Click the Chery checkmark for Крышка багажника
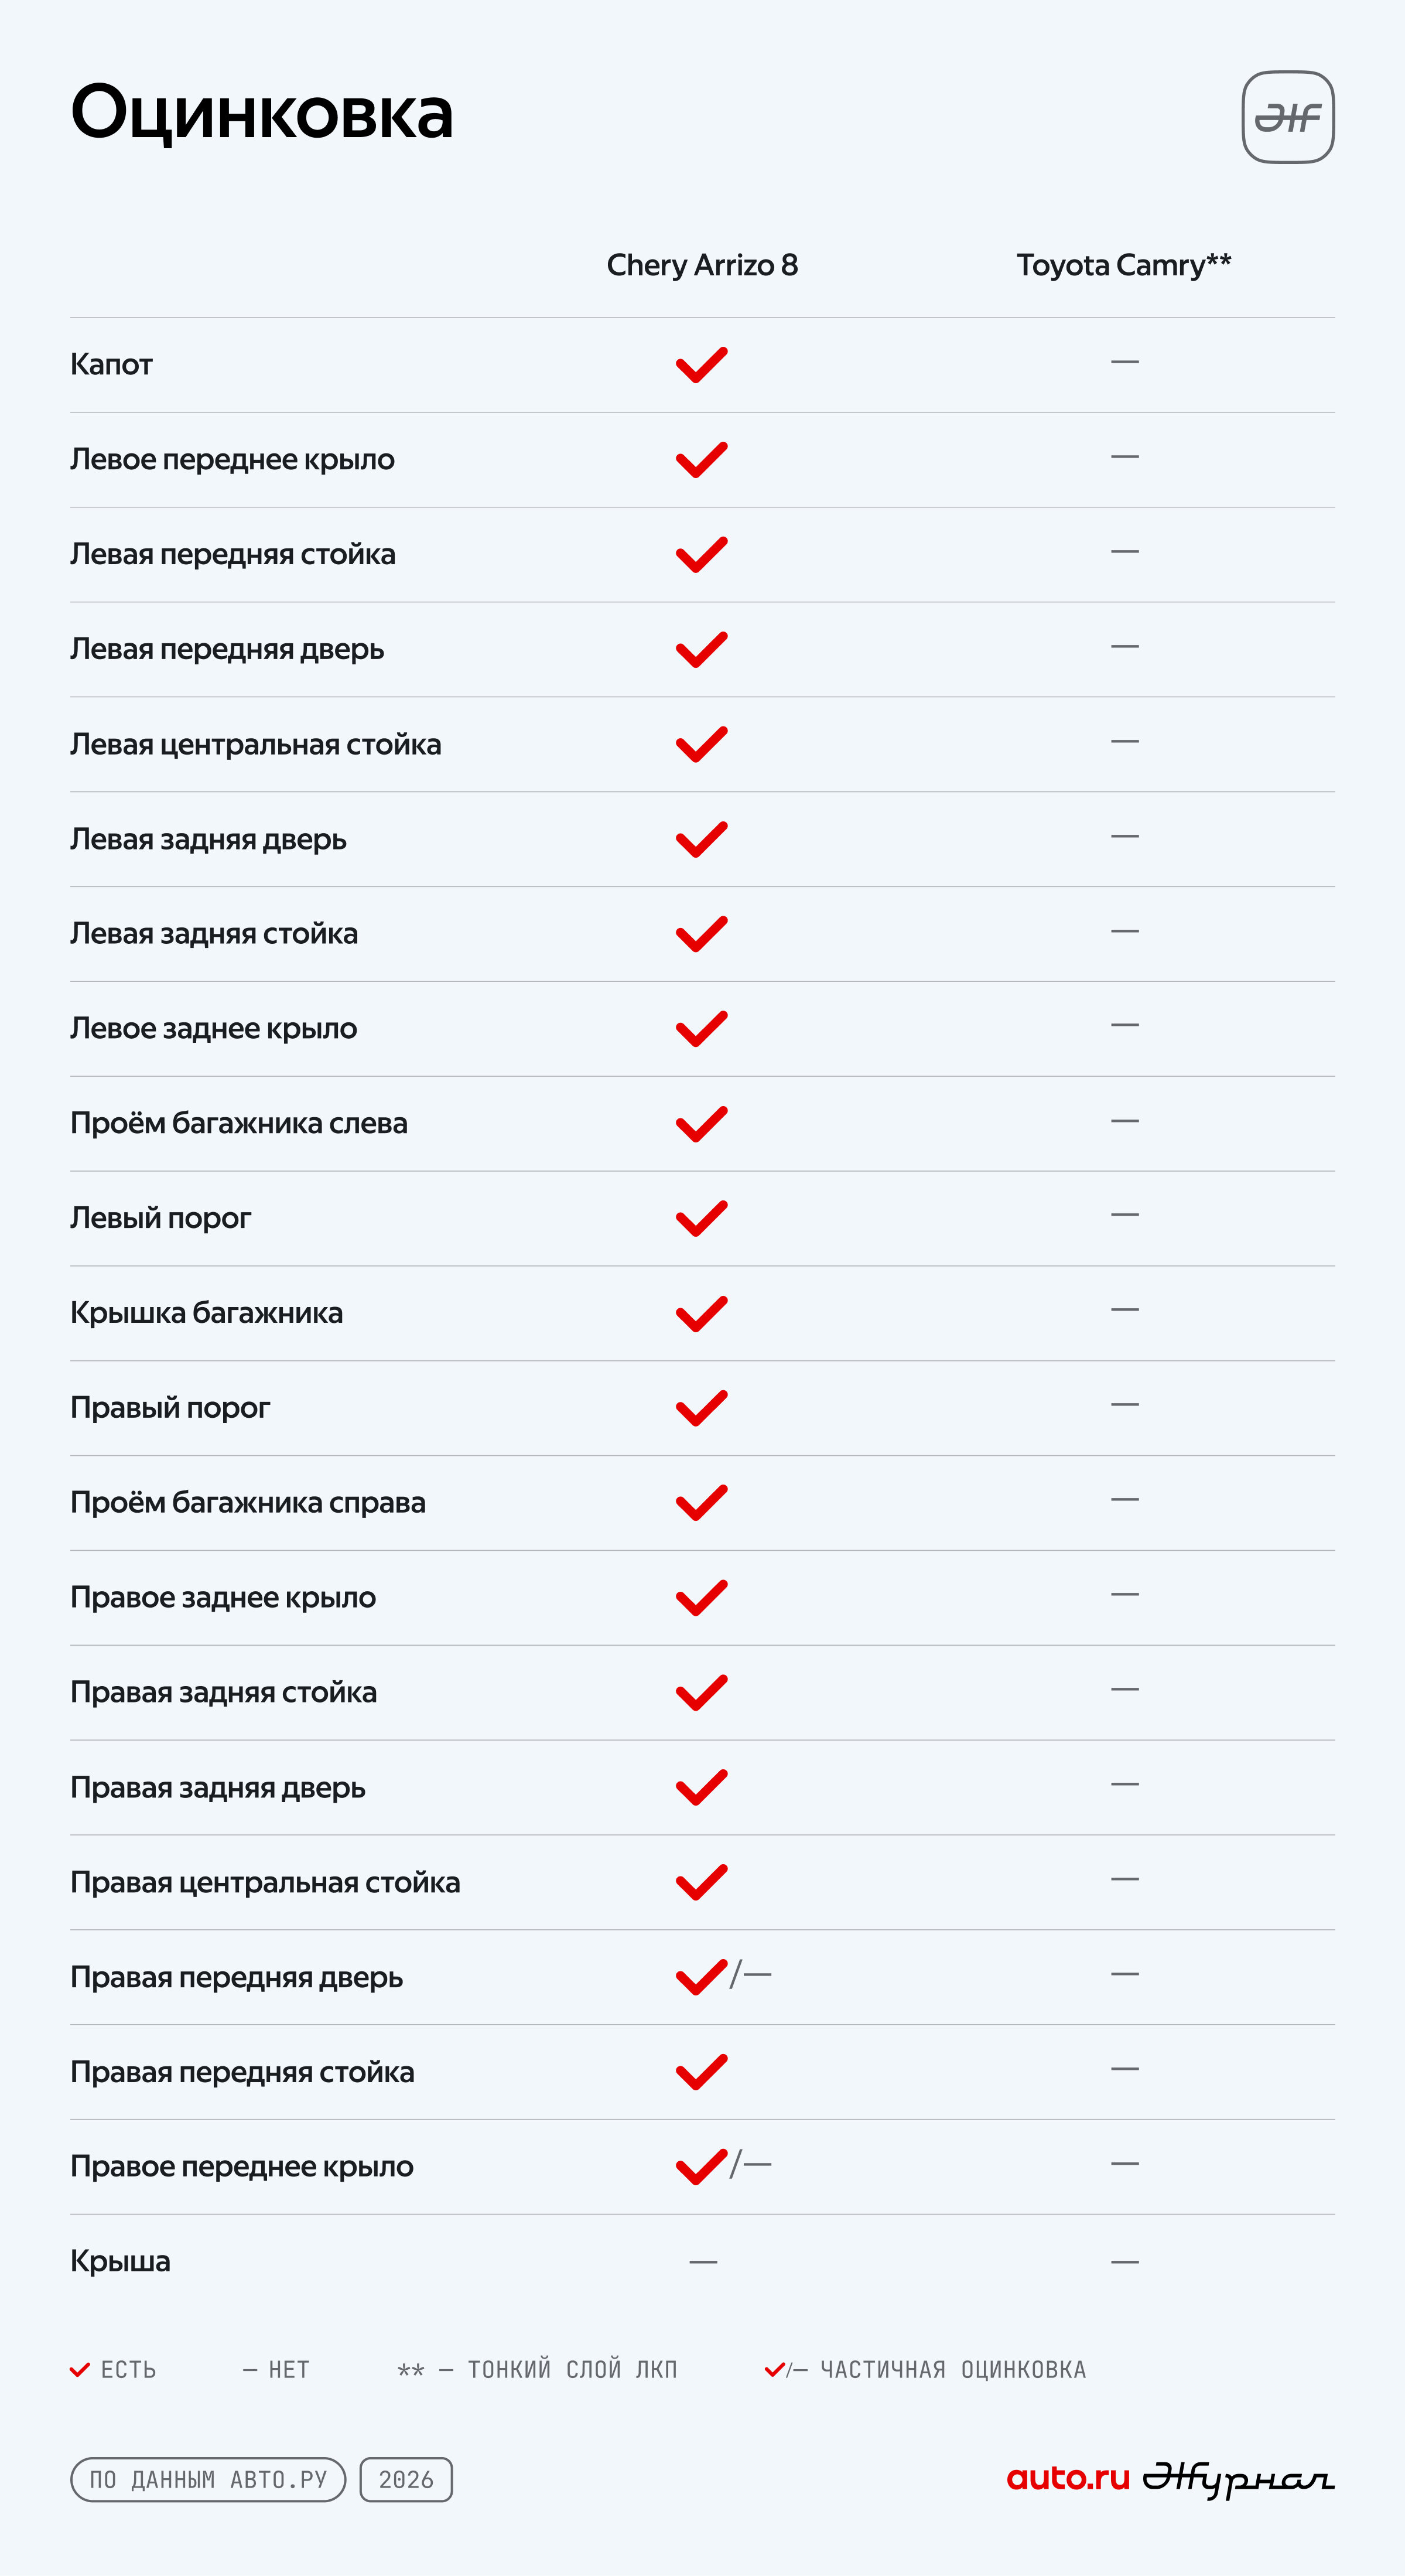 pos(702,1313)
